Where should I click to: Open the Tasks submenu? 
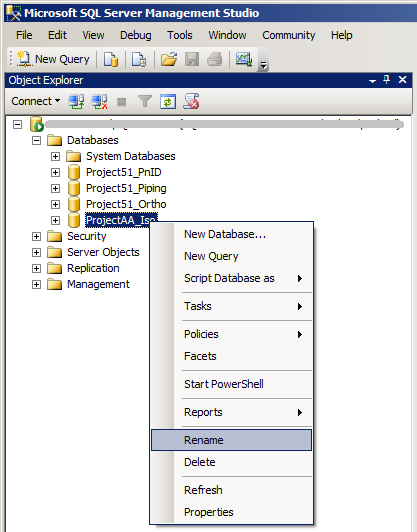[231, 306]
